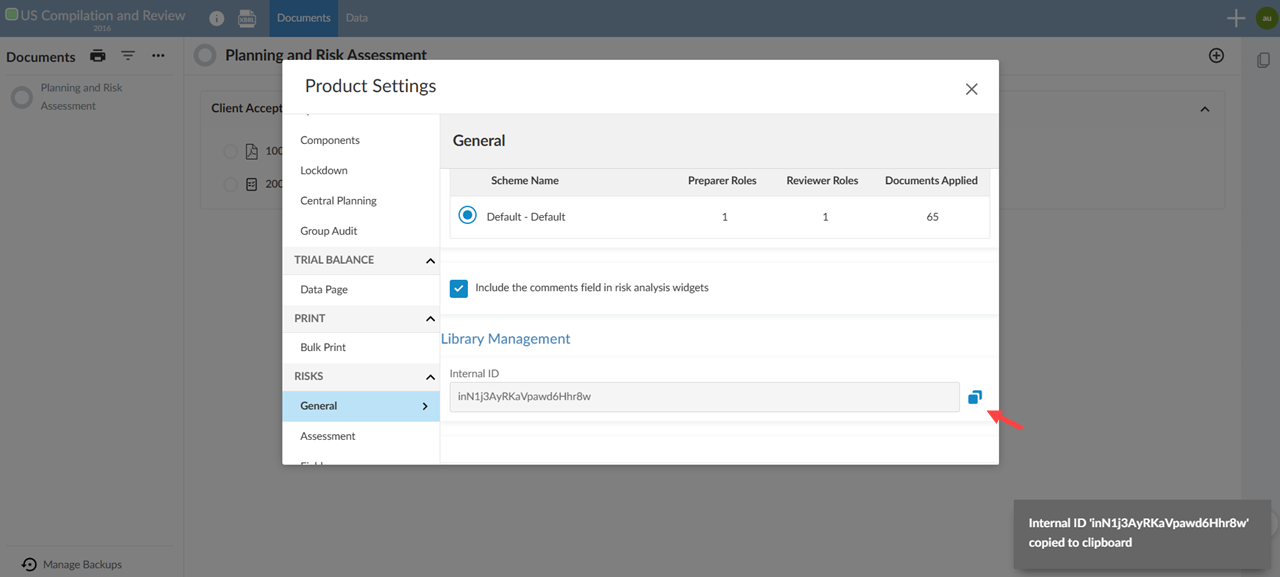Select Assessment under Risks settings
The image size is (1280, 577).
tap(328, 435)
